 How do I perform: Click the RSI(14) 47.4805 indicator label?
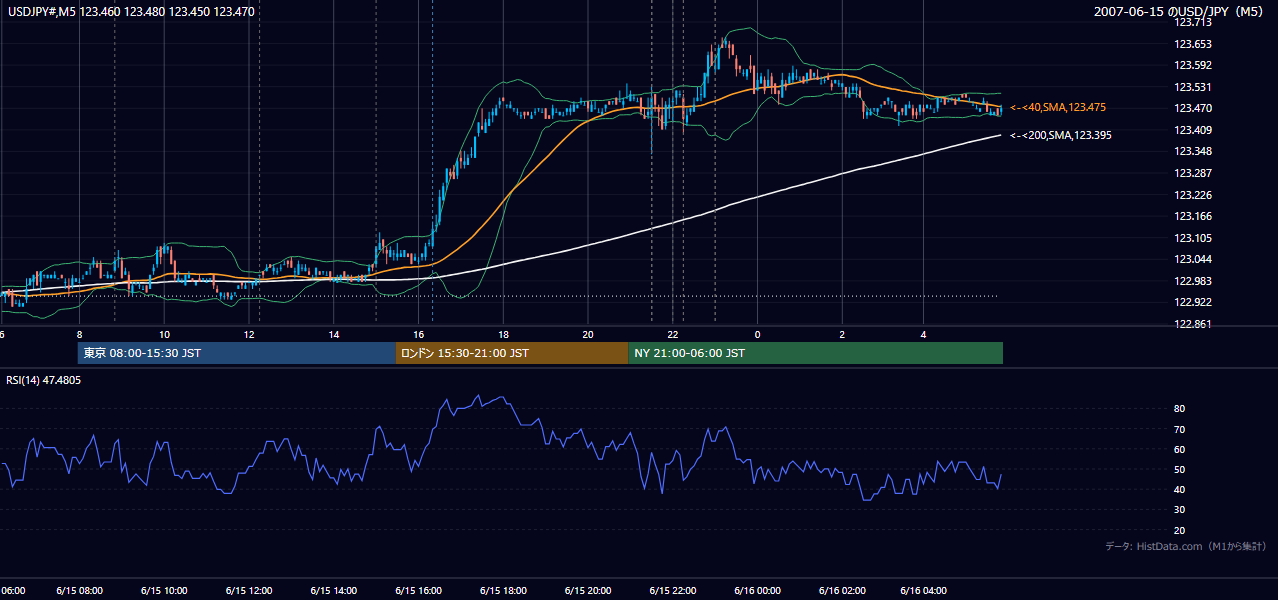(x=44, y=380)
